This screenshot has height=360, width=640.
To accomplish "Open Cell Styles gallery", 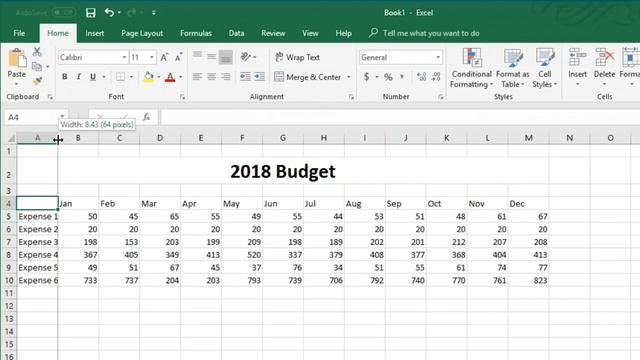I will click(544, 68).
